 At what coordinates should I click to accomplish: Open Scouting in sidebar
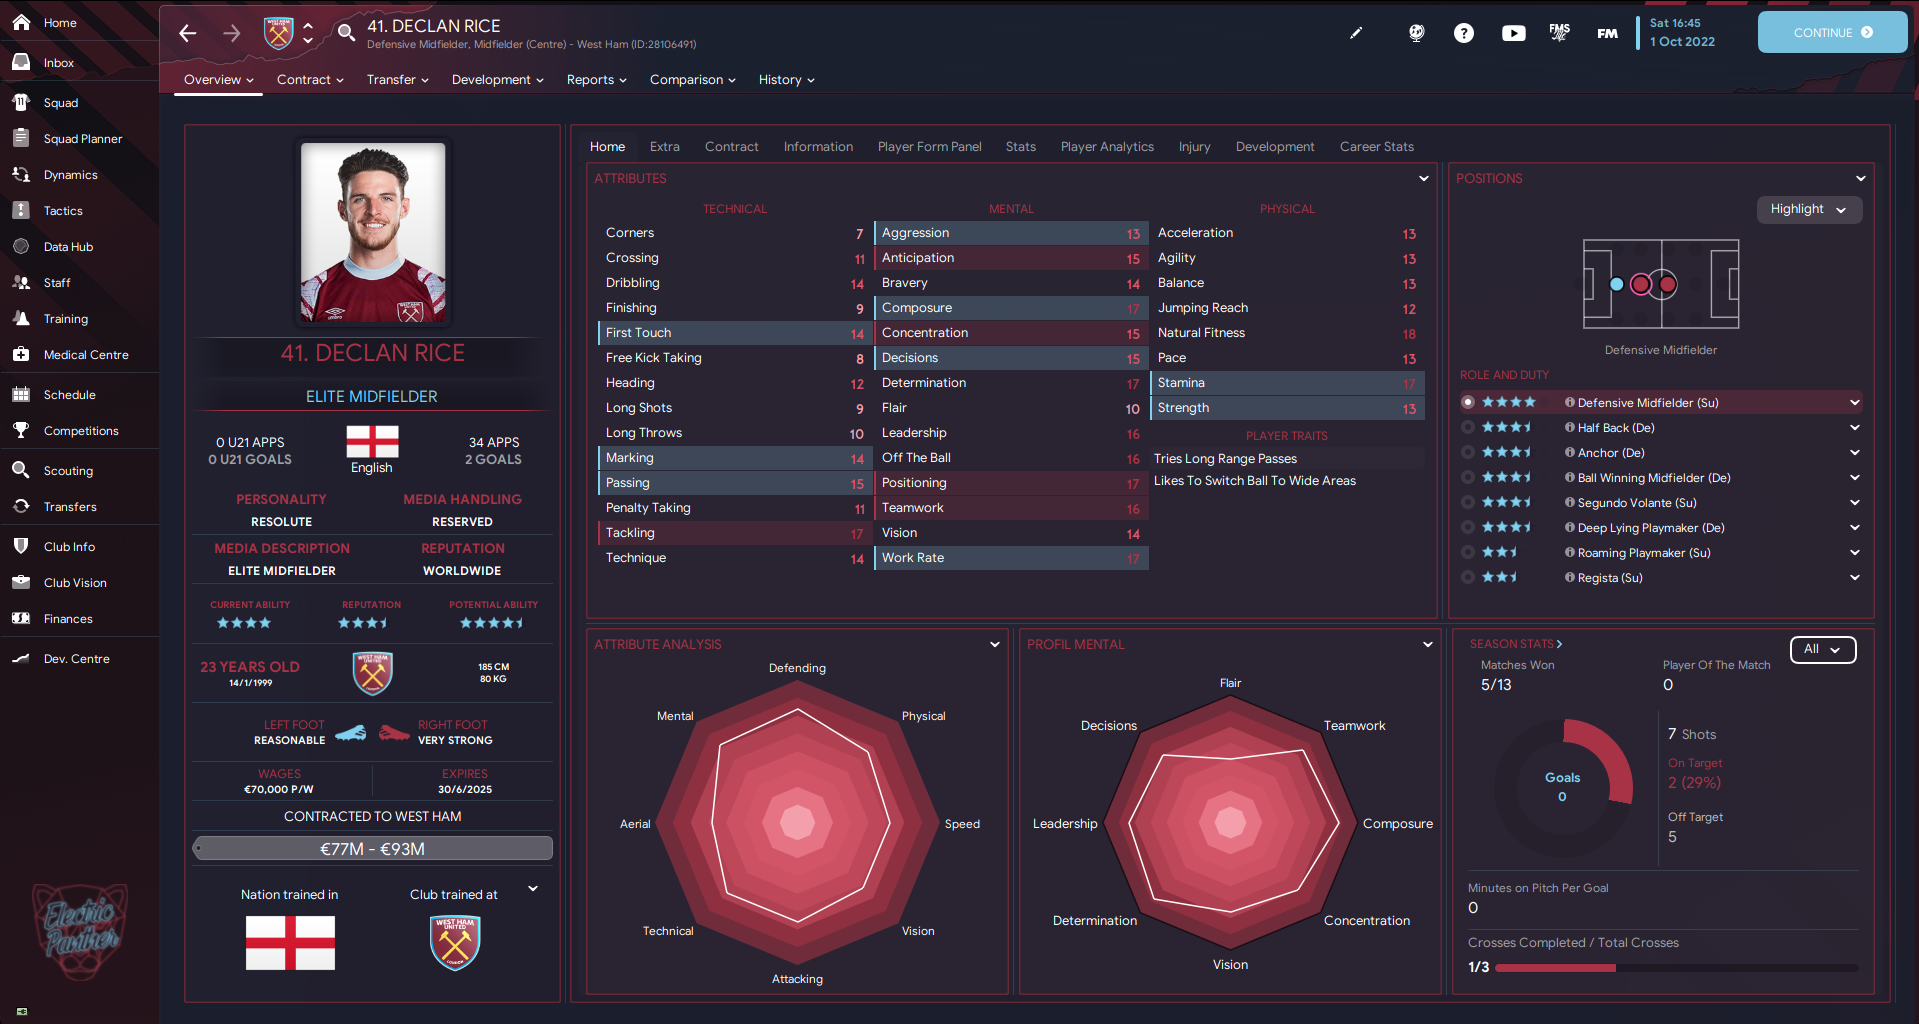[68, 471]
